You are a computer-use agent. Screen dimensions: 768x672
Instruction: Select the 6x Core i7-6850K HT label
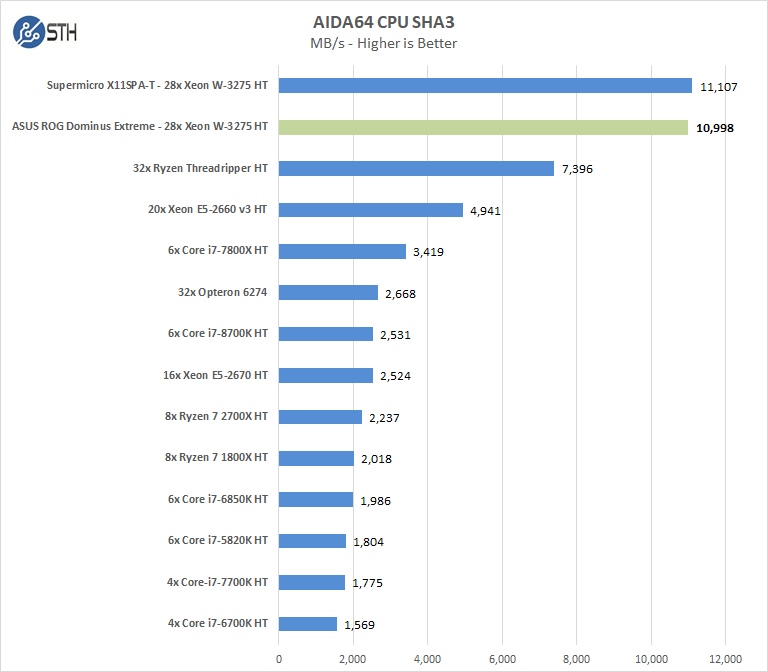tap(218, 499)
